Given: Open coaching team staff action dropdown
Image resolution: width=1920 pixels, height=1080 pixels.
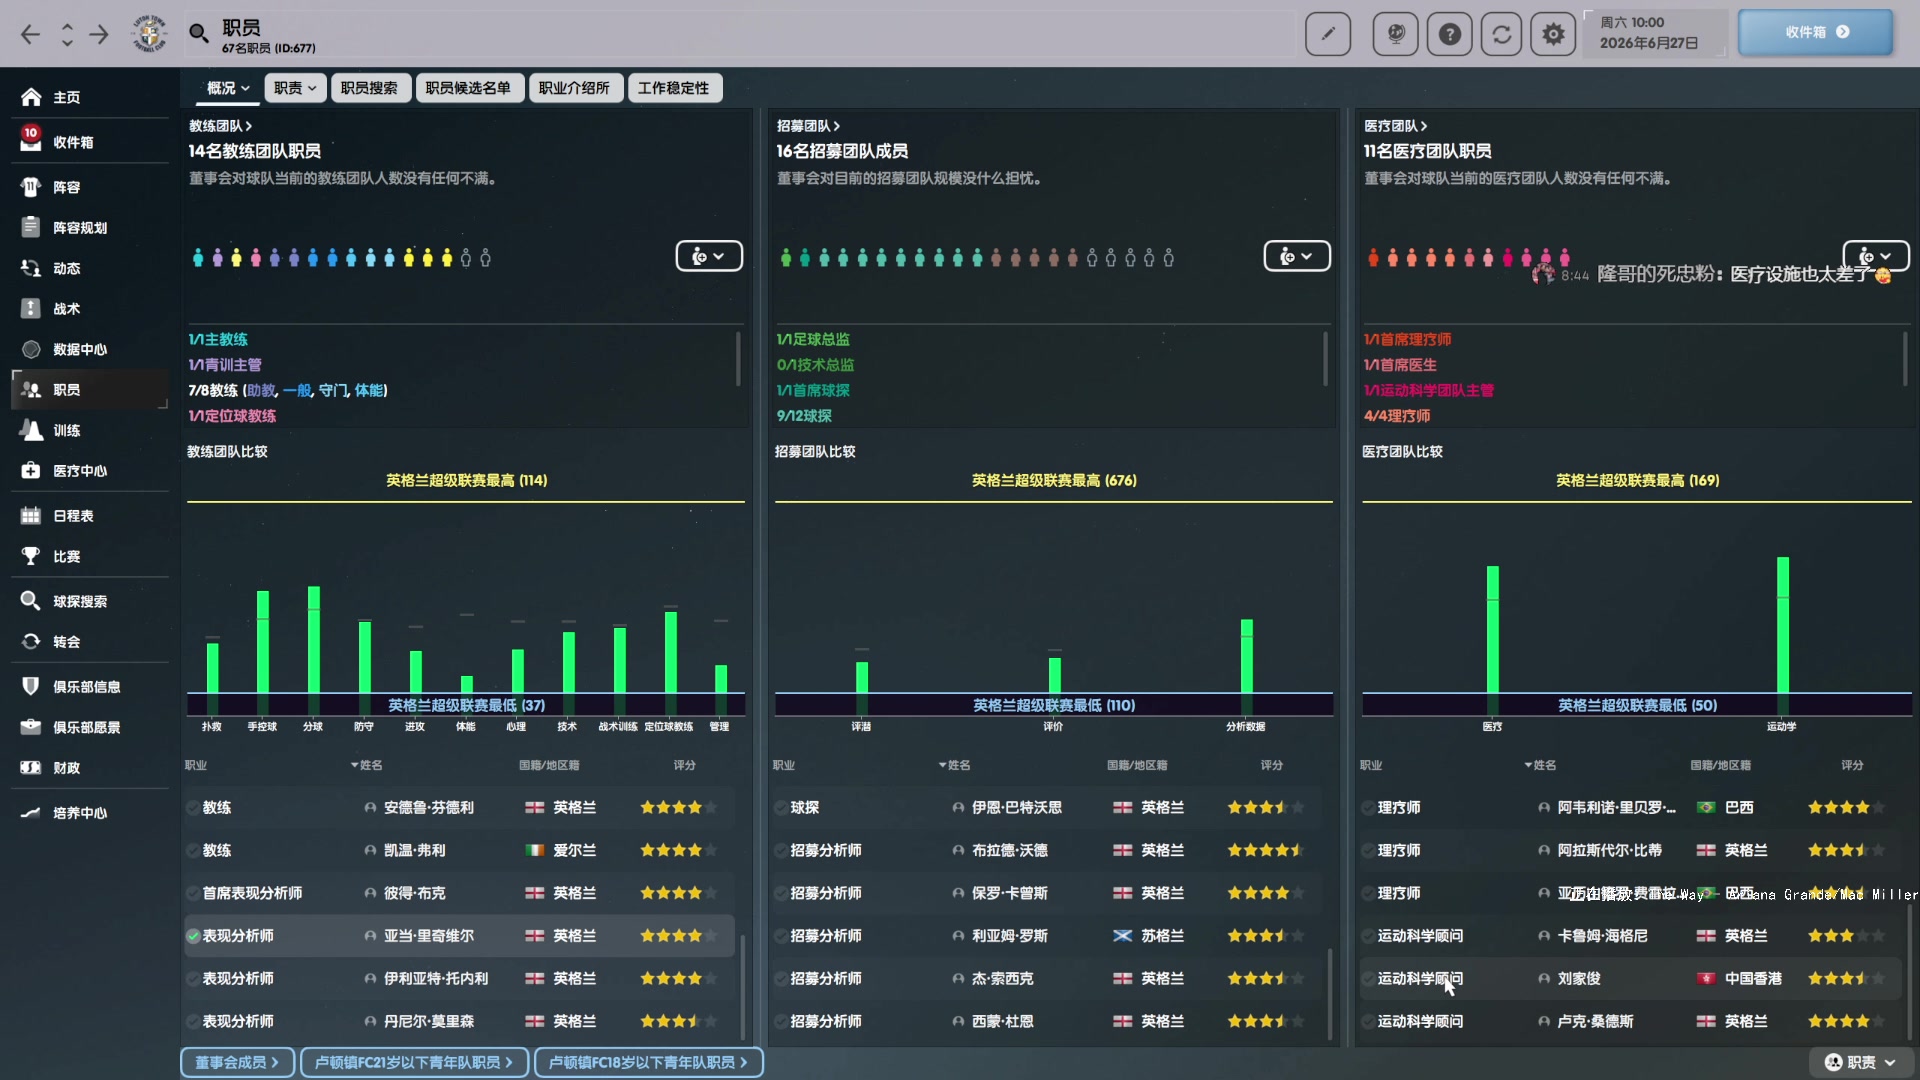Looking at the screenshot, I should pos(709,256).
